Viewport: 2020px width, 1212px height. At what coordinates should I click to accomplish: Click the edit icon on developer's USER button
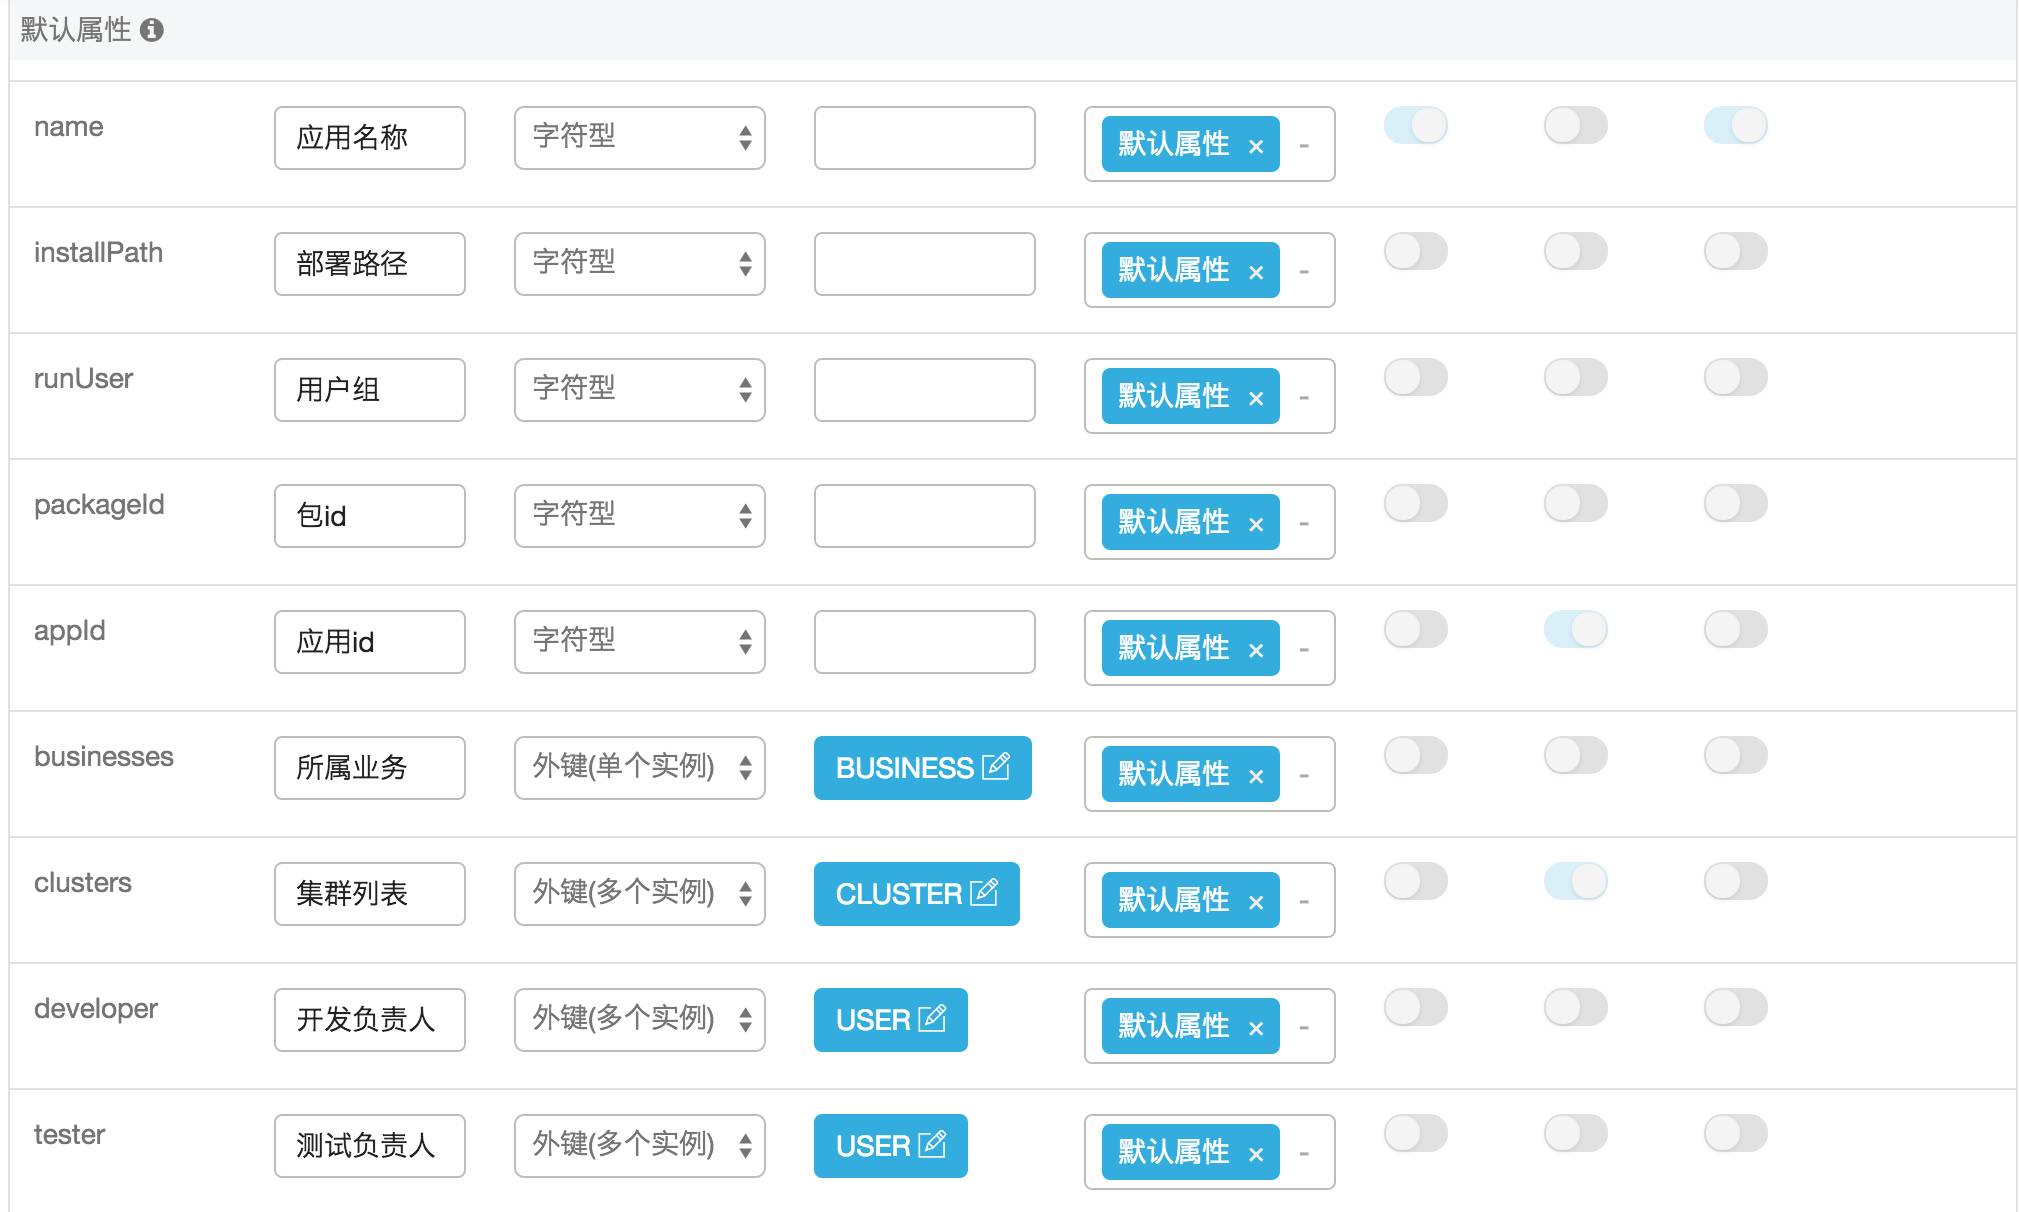pos(931,1019)
